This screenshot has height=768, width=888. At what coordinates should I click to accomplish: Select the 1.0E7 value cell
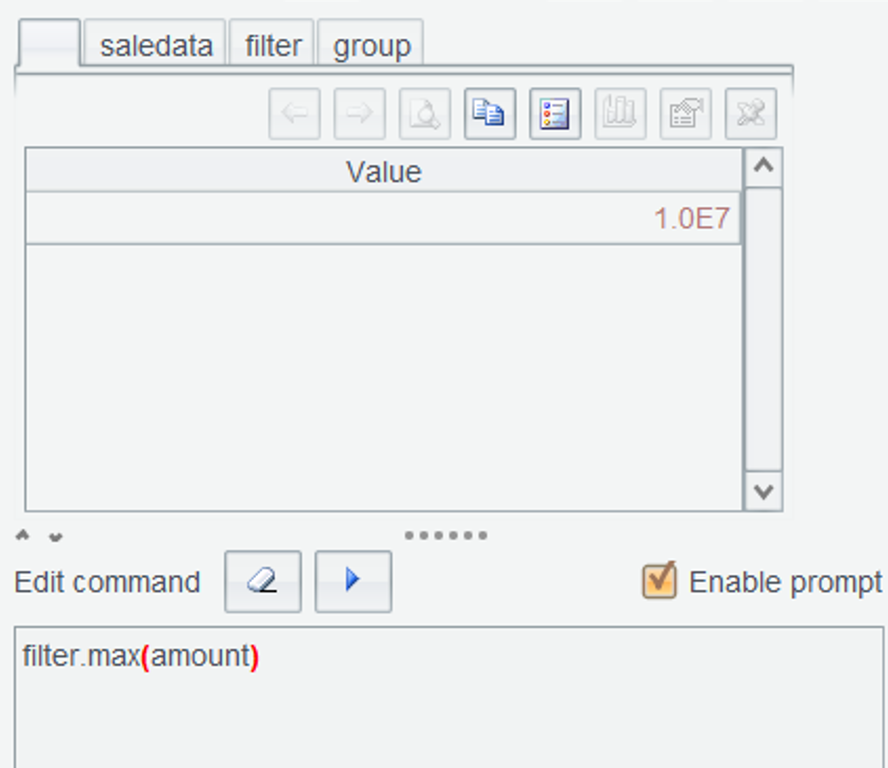(x=382, y=218)
